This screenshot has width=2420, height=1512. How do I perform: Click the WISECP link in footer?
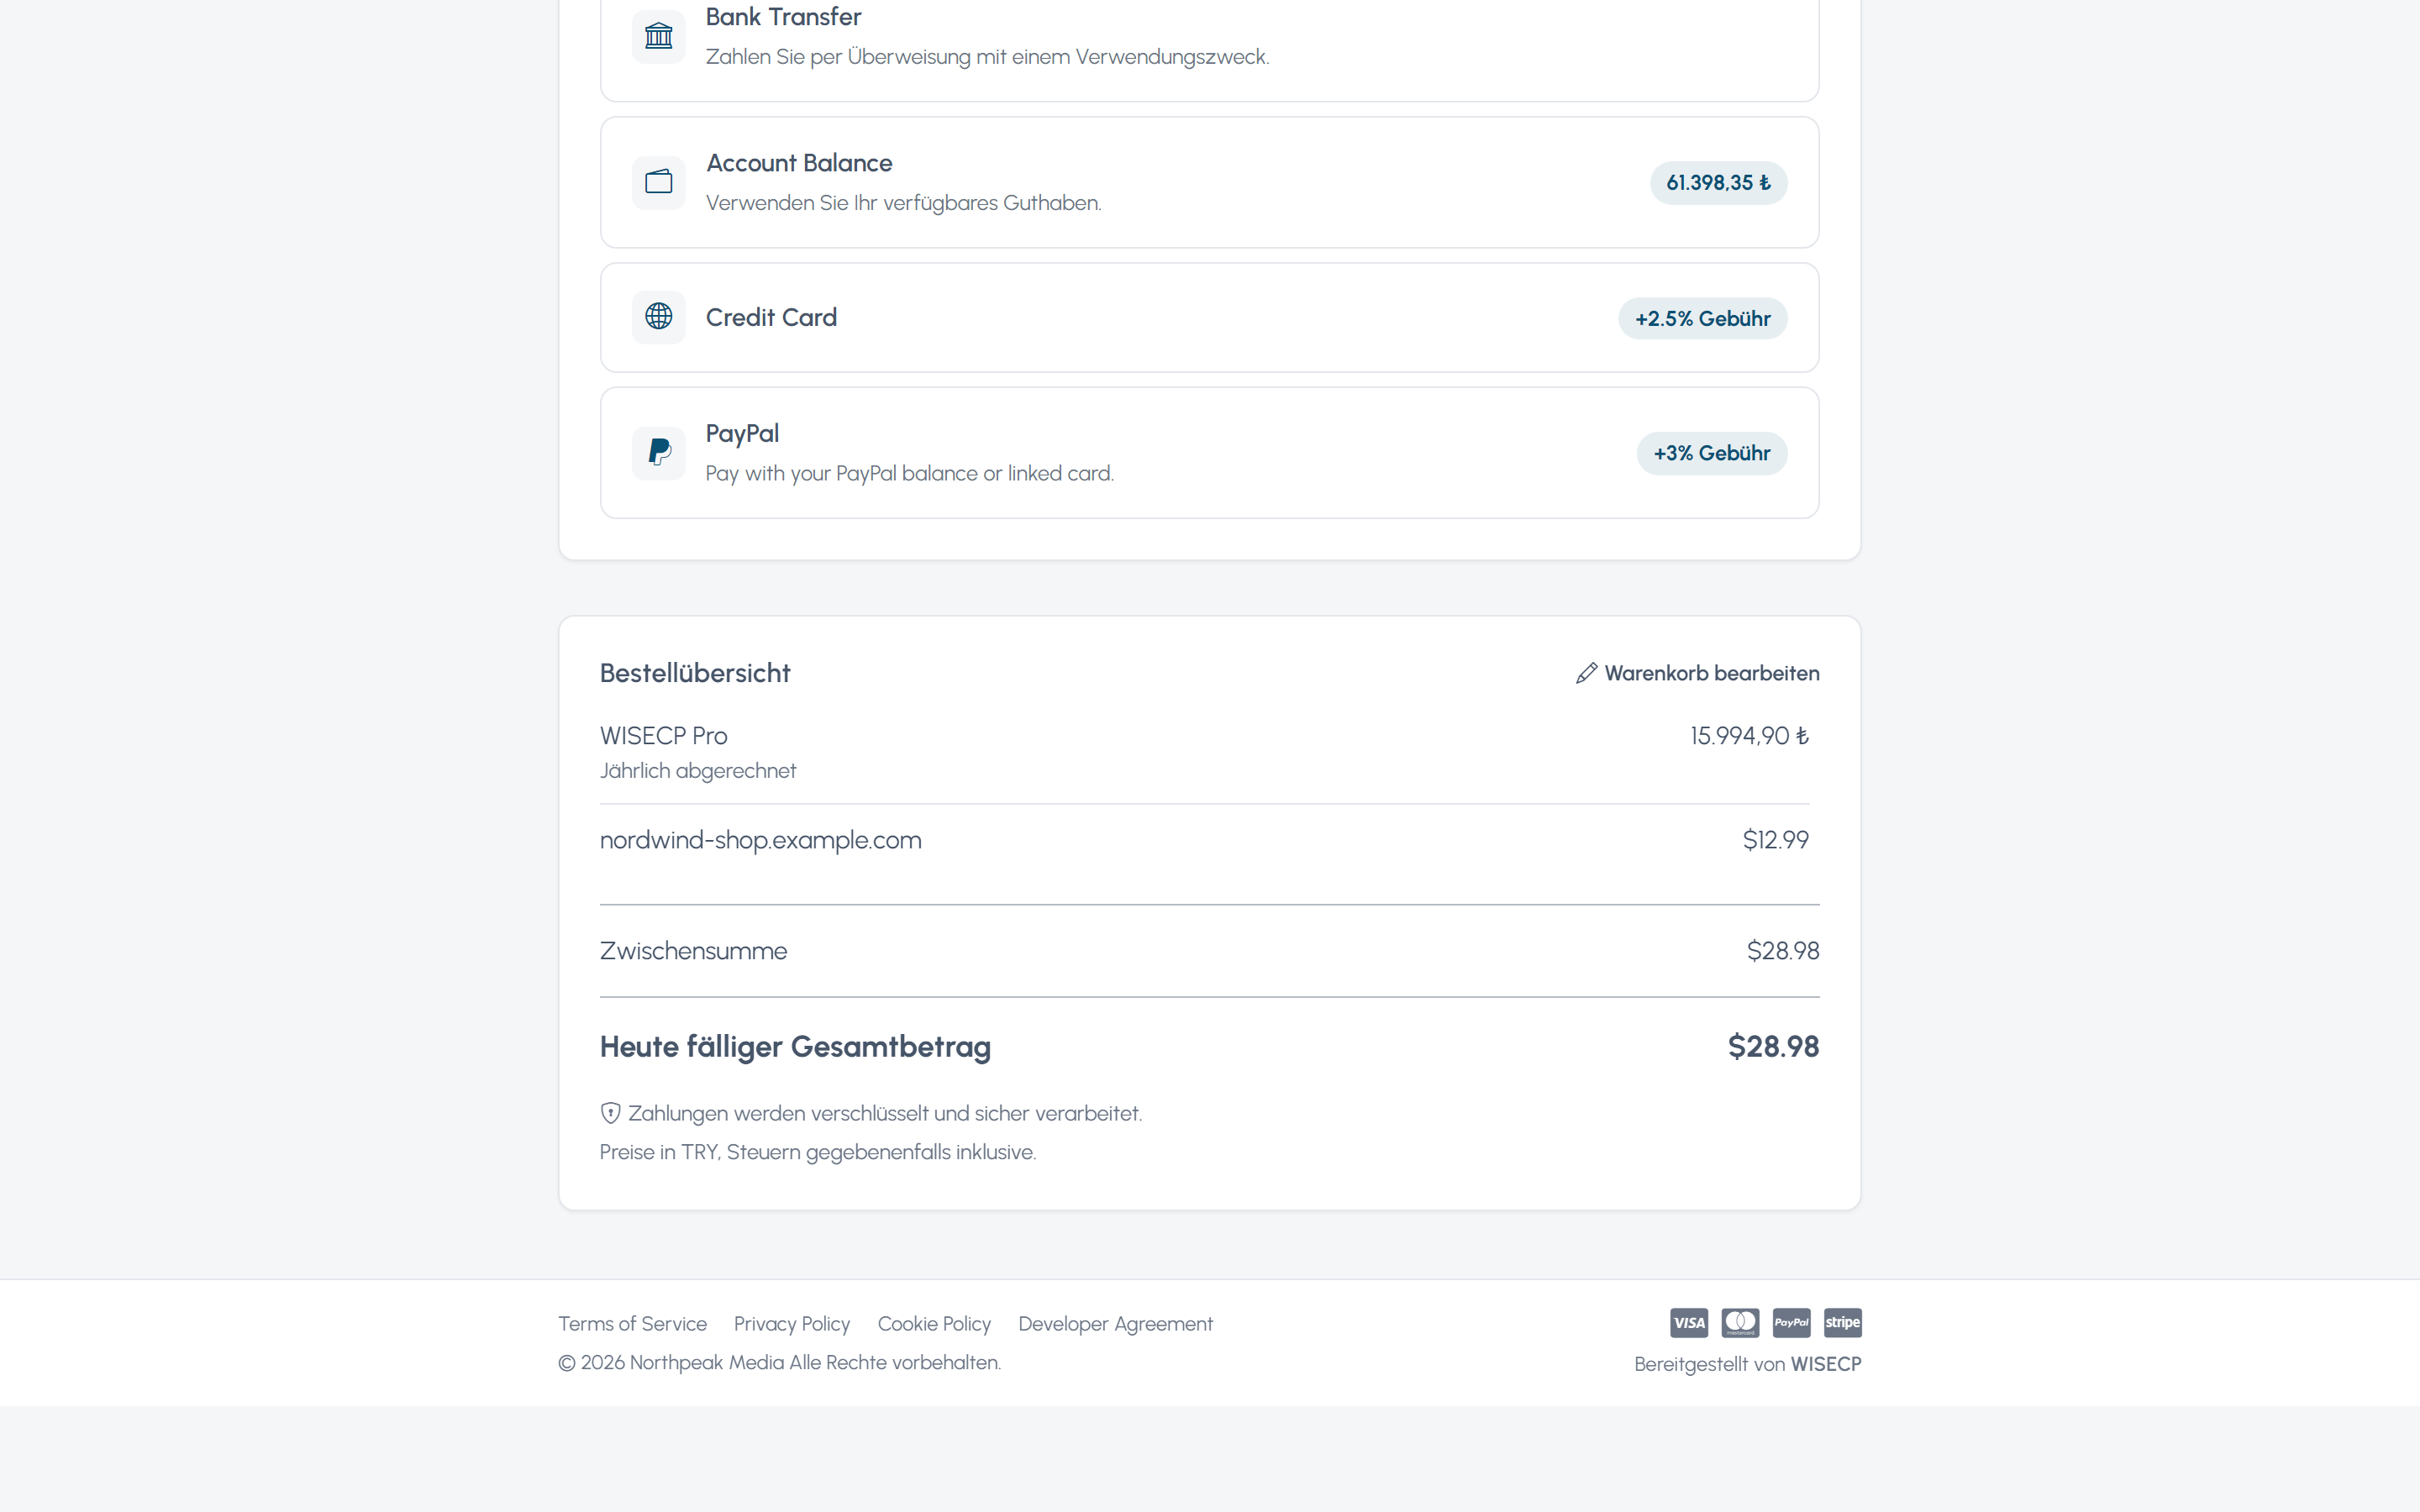1825,1364
